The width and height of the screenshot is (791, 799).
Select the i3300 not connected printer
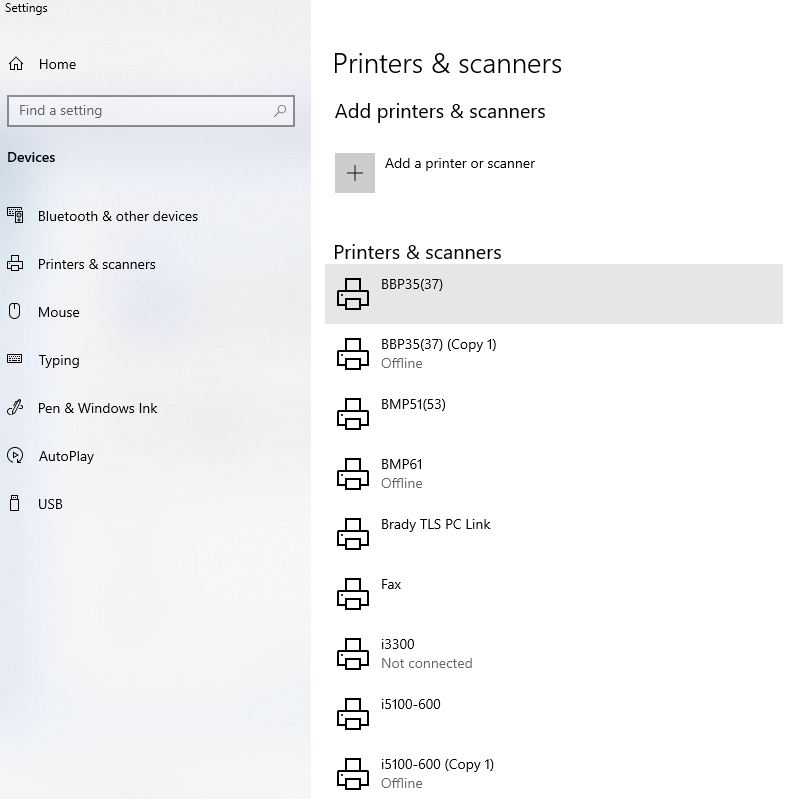coord(554,654)
